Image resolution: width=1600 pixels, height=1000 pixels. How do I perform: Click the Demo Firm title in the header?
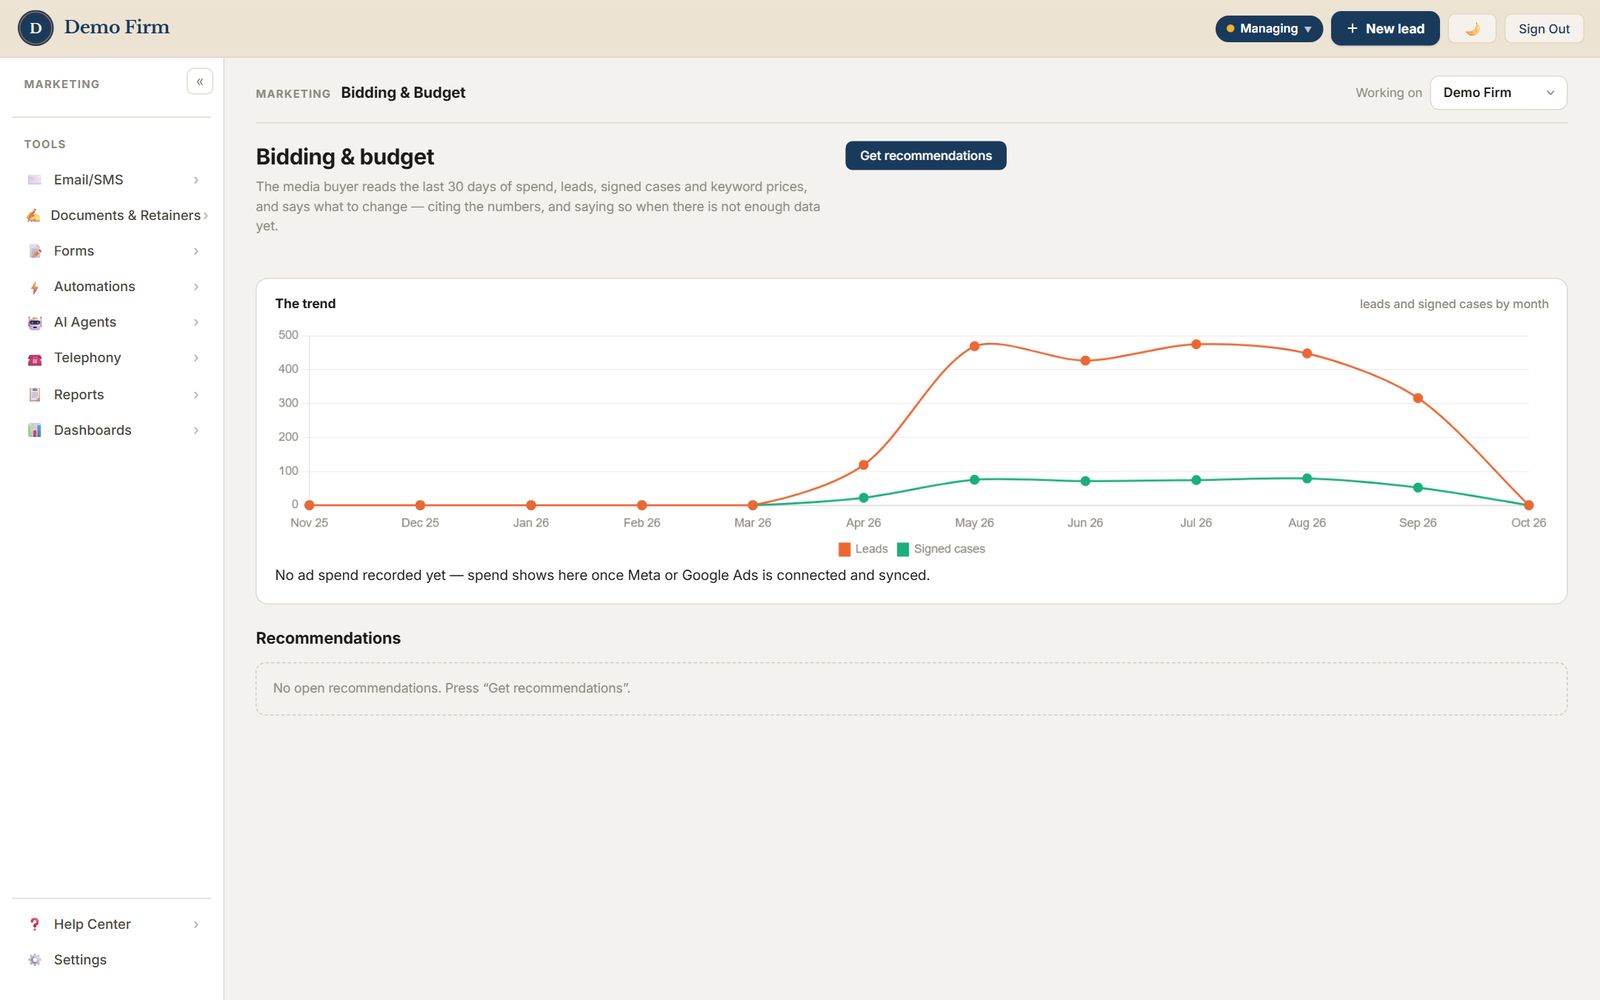coord(117,27)
